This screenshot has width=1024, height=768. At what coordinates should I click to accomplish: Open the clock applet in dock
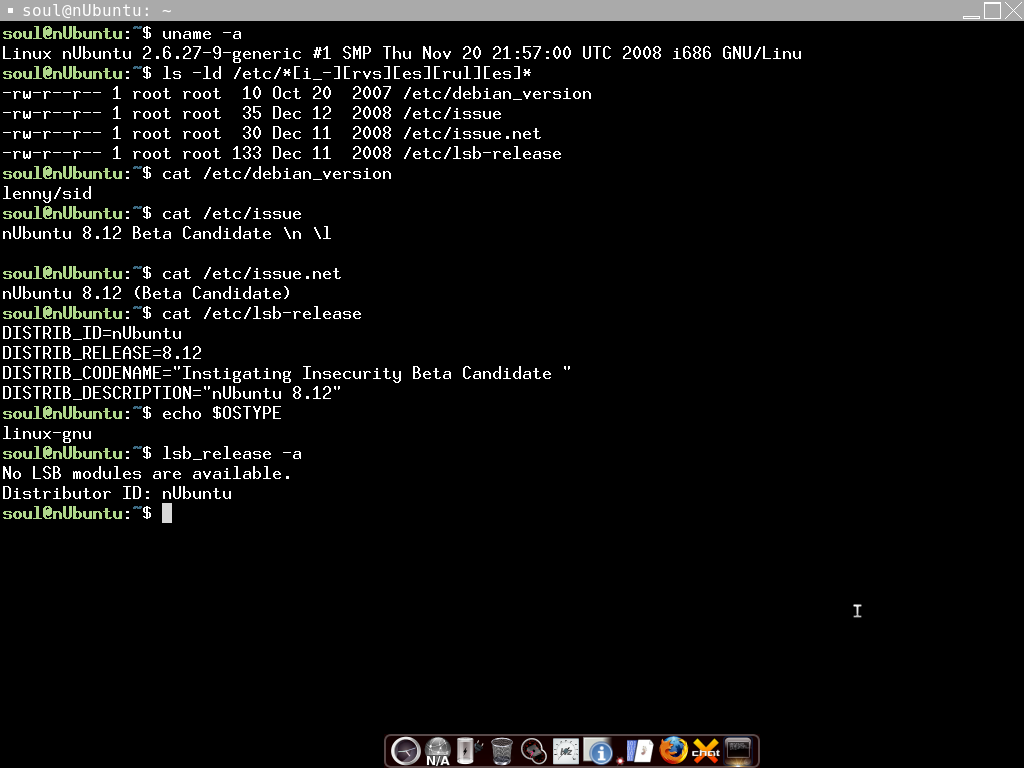(406, 751)
